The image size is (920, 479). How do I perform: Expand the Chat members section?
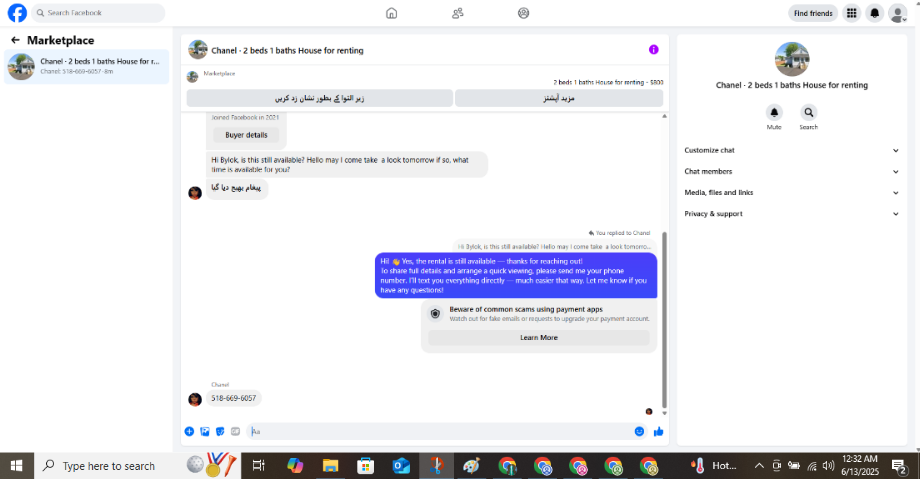tap(792, 171)
